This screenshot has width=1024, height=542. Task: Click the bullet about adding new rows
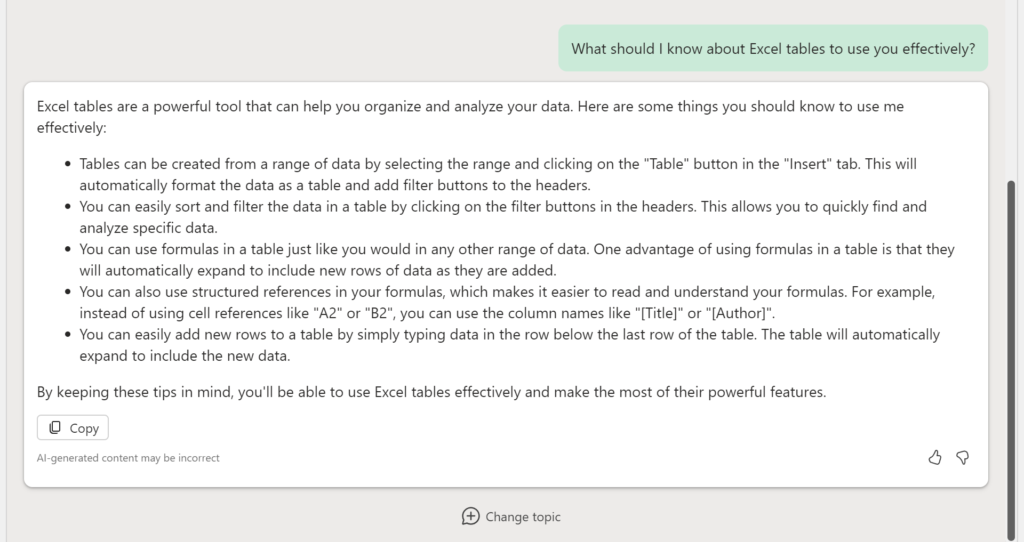(500, 345)
